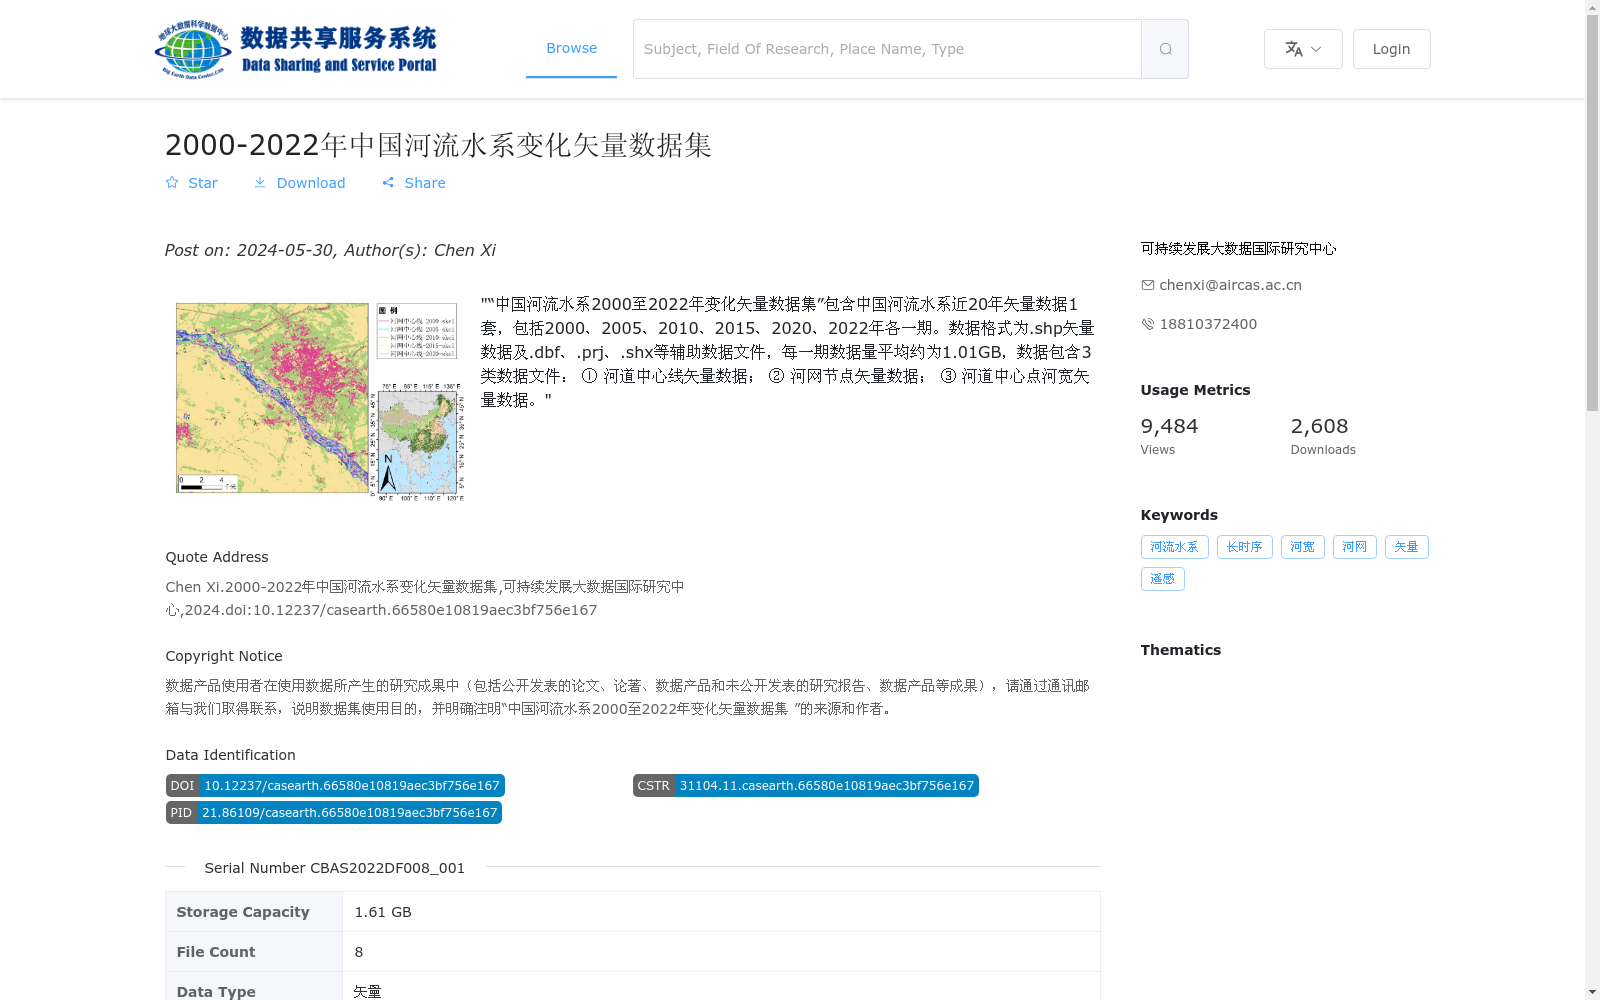Click the Login button

click(x=1391, y=49)
